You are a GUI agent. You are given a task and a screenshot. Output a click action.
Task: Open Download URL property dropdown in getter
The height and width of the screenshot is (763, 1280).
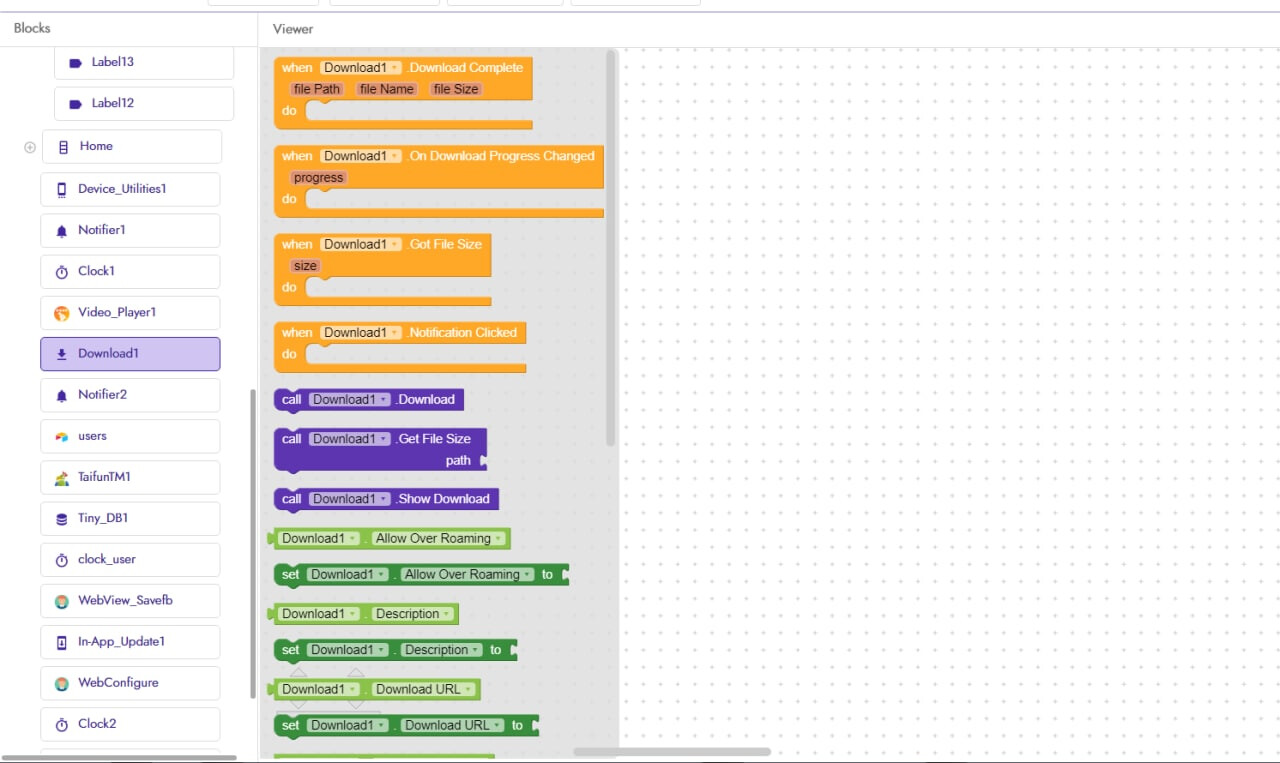tap(425, 689)
